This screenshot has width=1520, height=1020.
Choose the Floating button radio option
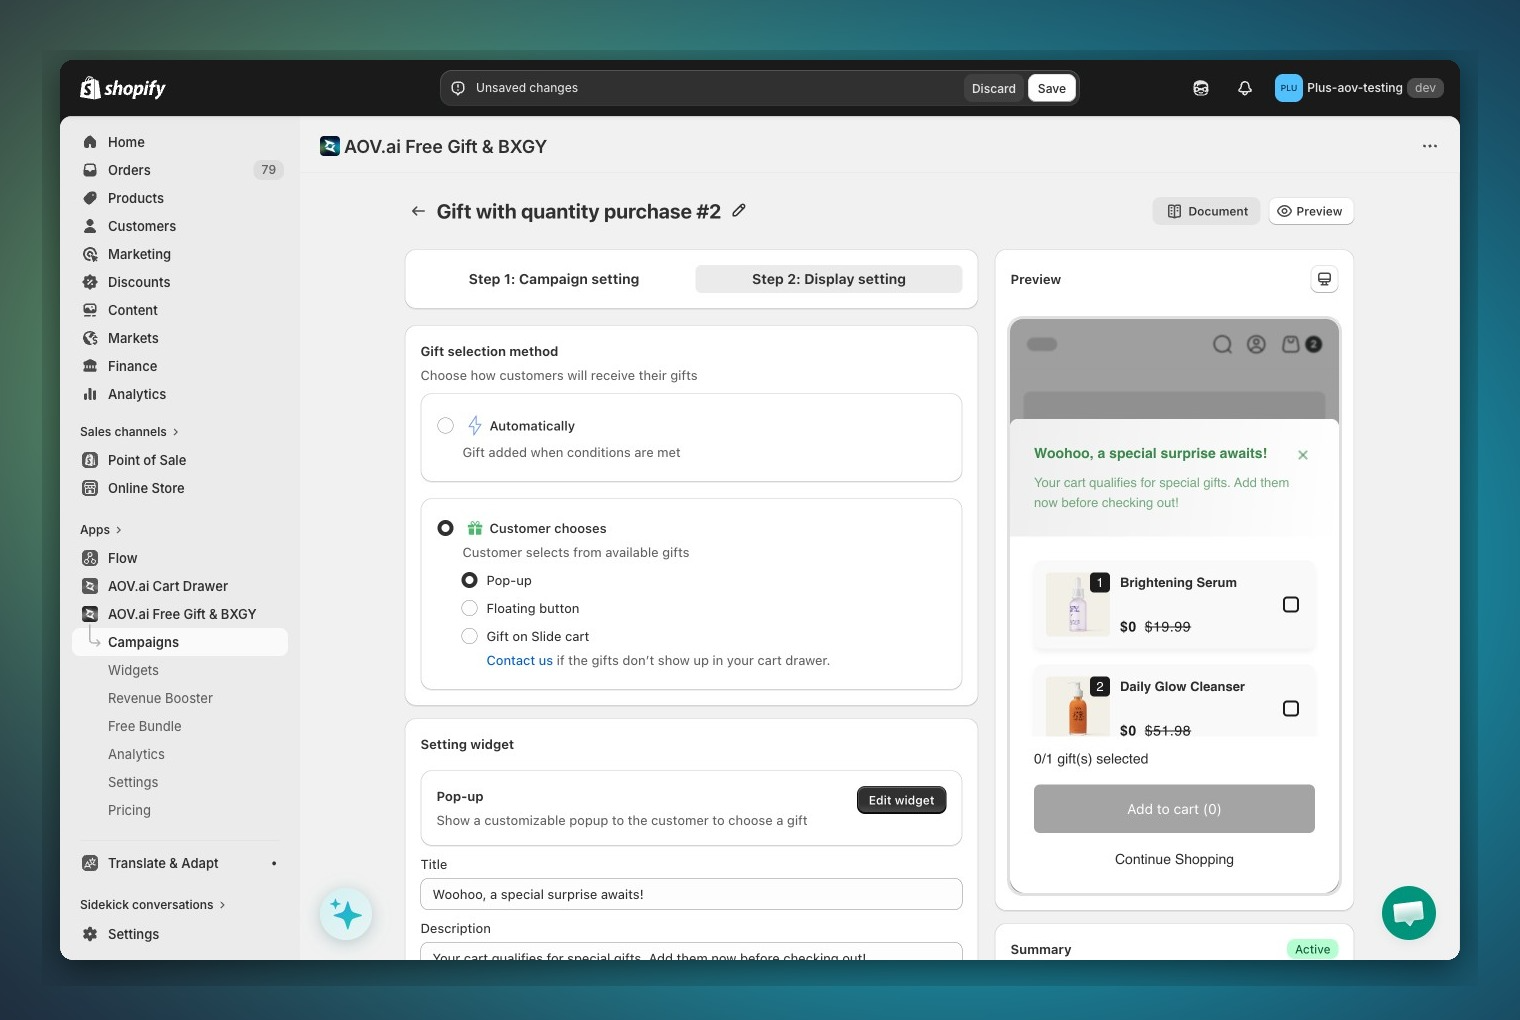(469, 608)
